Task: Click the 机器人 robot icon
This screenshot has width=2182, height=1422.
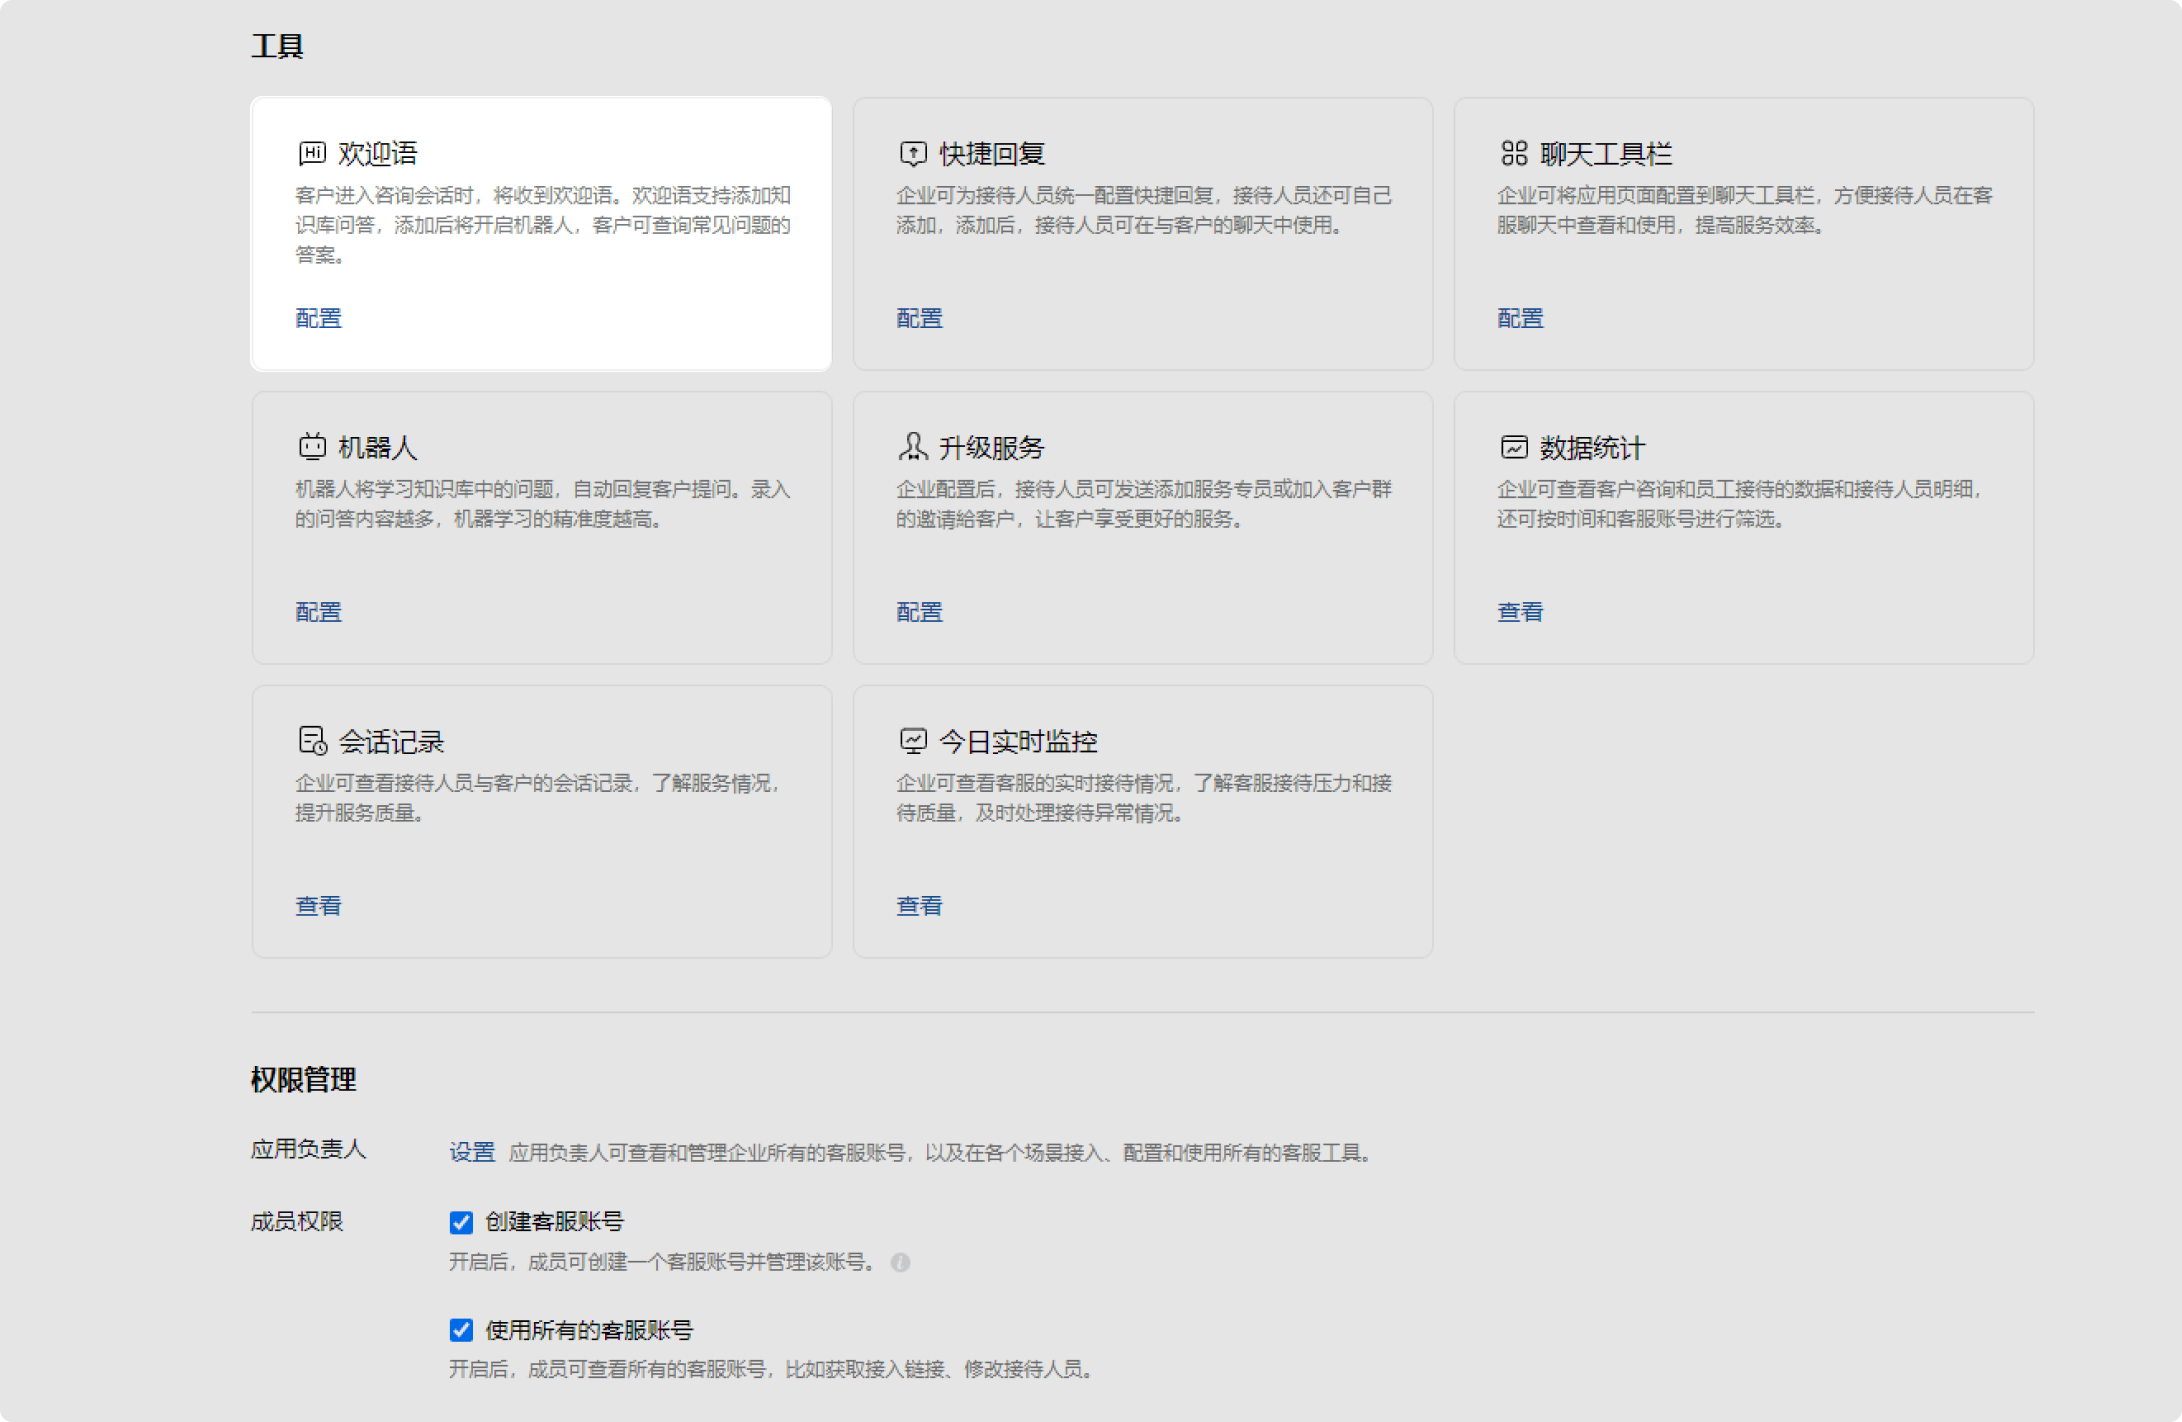Action: (312, 446)
